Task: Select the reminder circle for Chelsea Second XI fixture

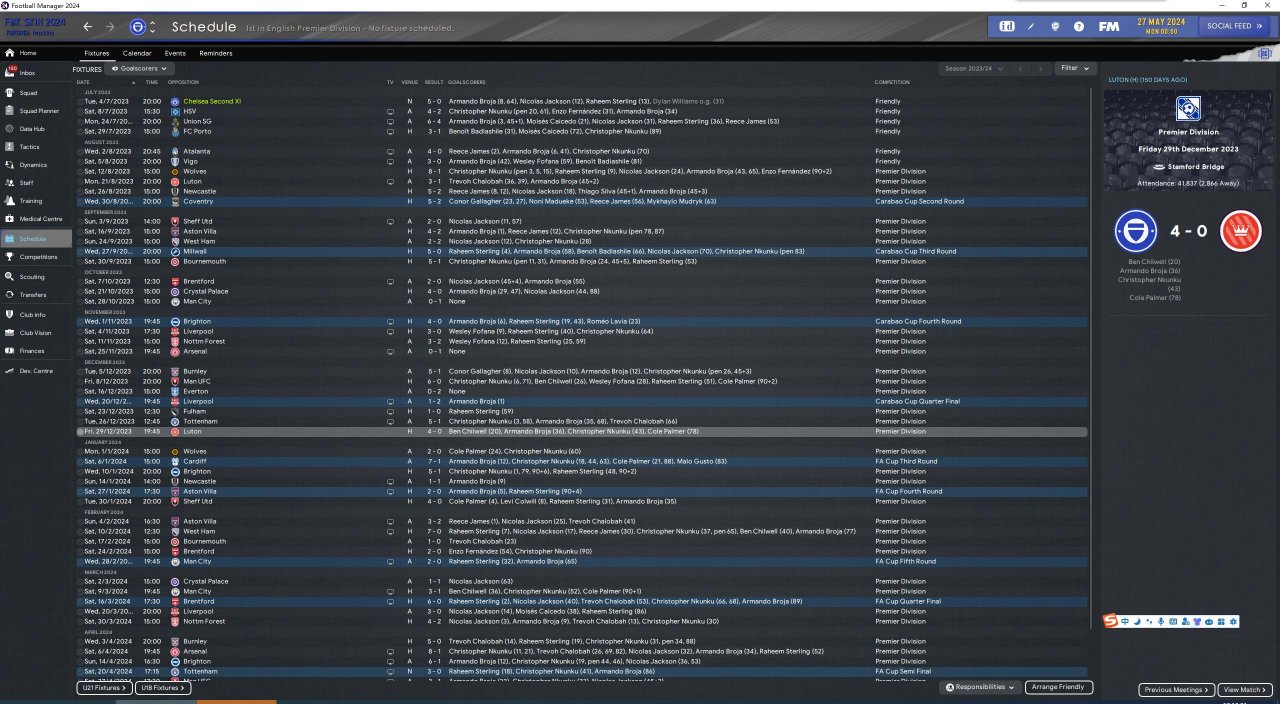Action: tap(80, 101)
